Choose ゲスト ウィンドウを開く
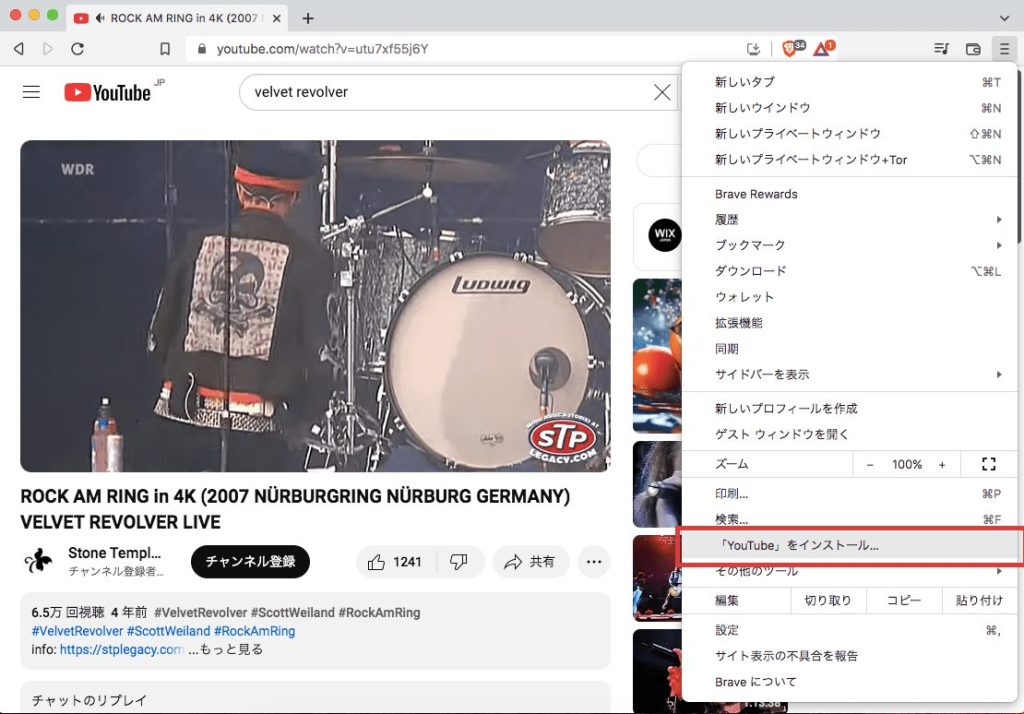The height and width of the screenshot is (714, 1024). click(849, 434)
